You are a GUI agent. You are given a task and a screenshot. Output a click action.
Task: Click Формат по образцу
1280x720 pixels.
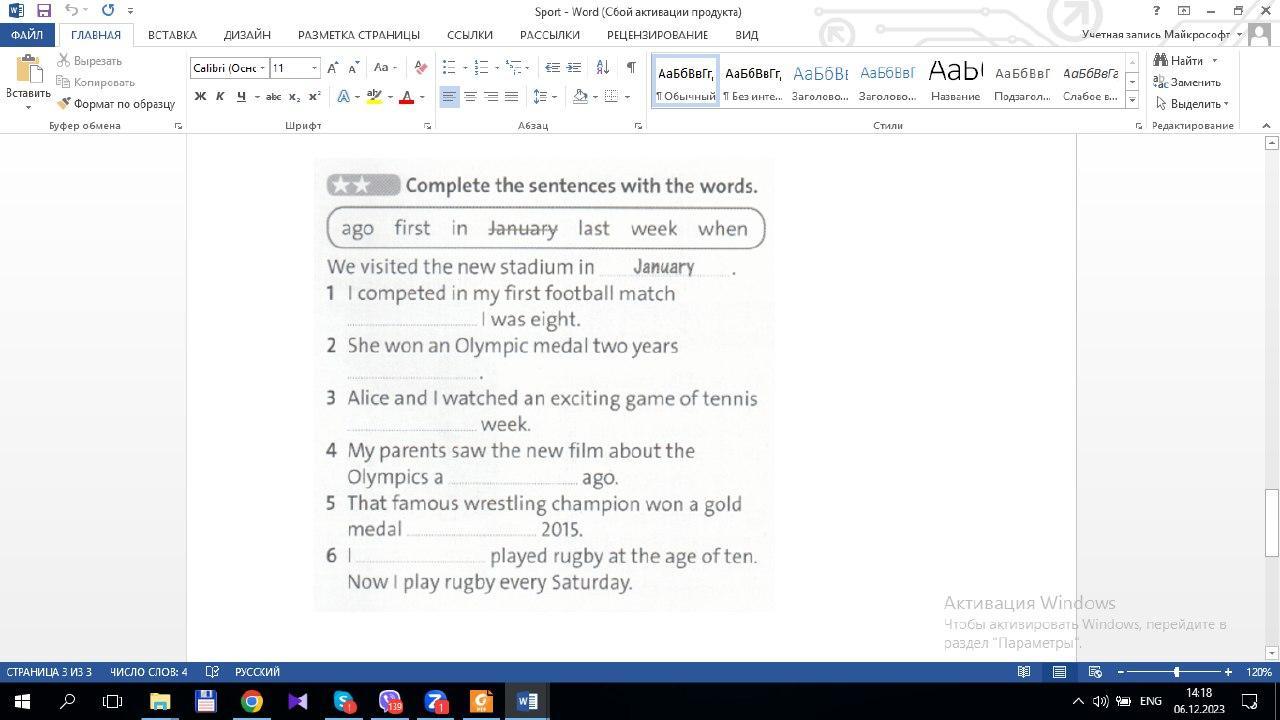click(116, 104)
